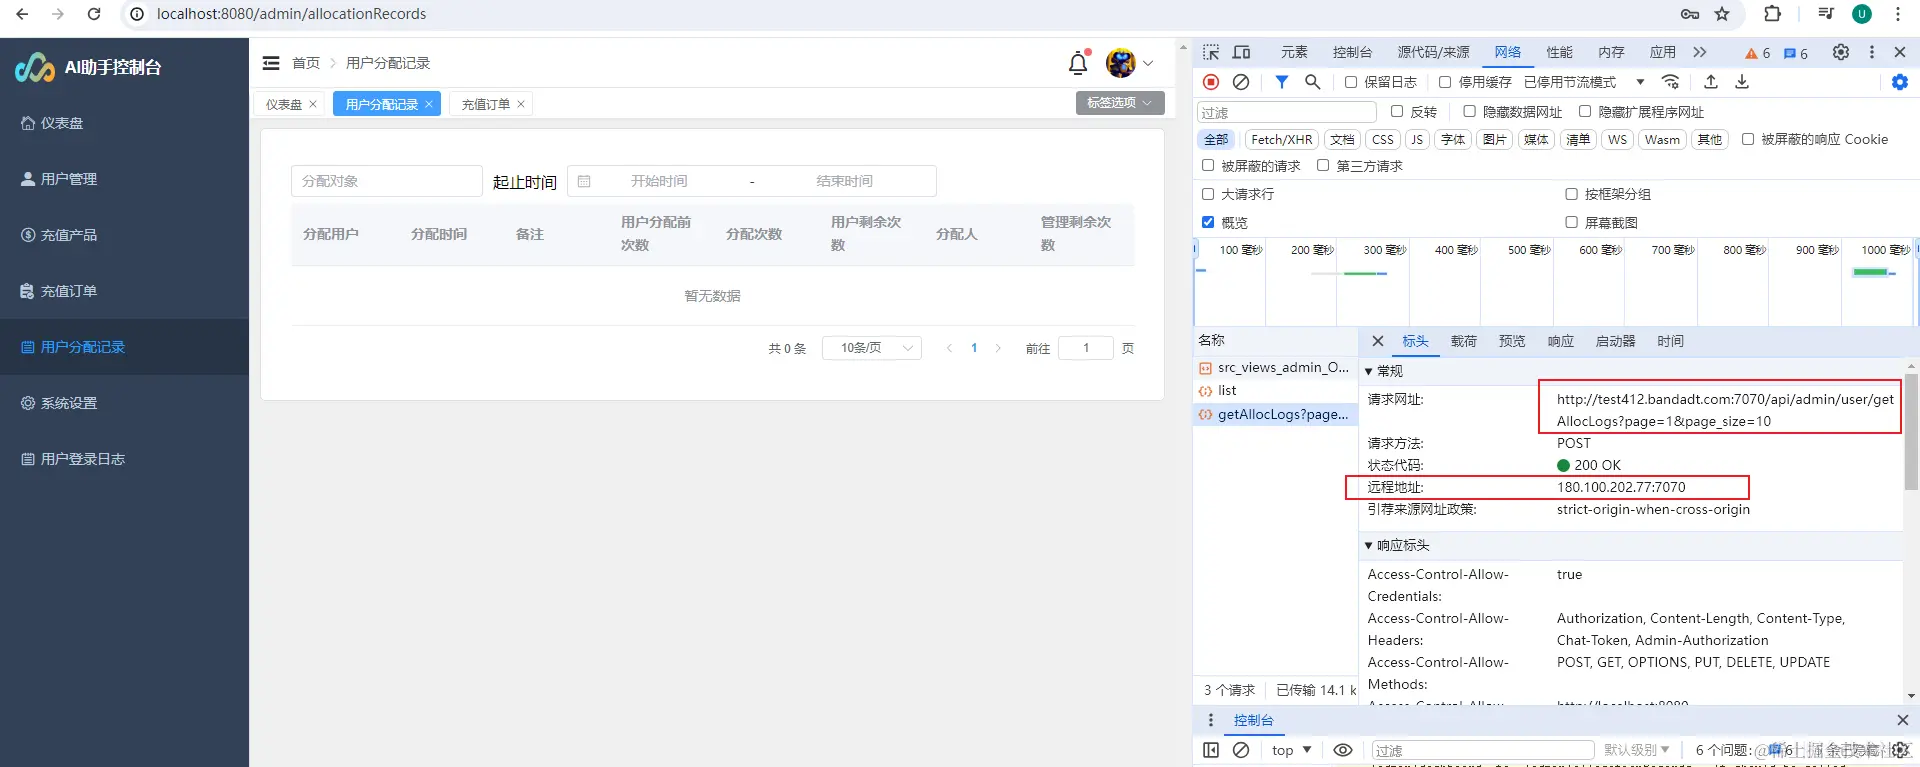Open the 10条/页 page size selector
The width and height of the screenshot is (1920, 767).
pyautogui.click(x=872, y=348)
